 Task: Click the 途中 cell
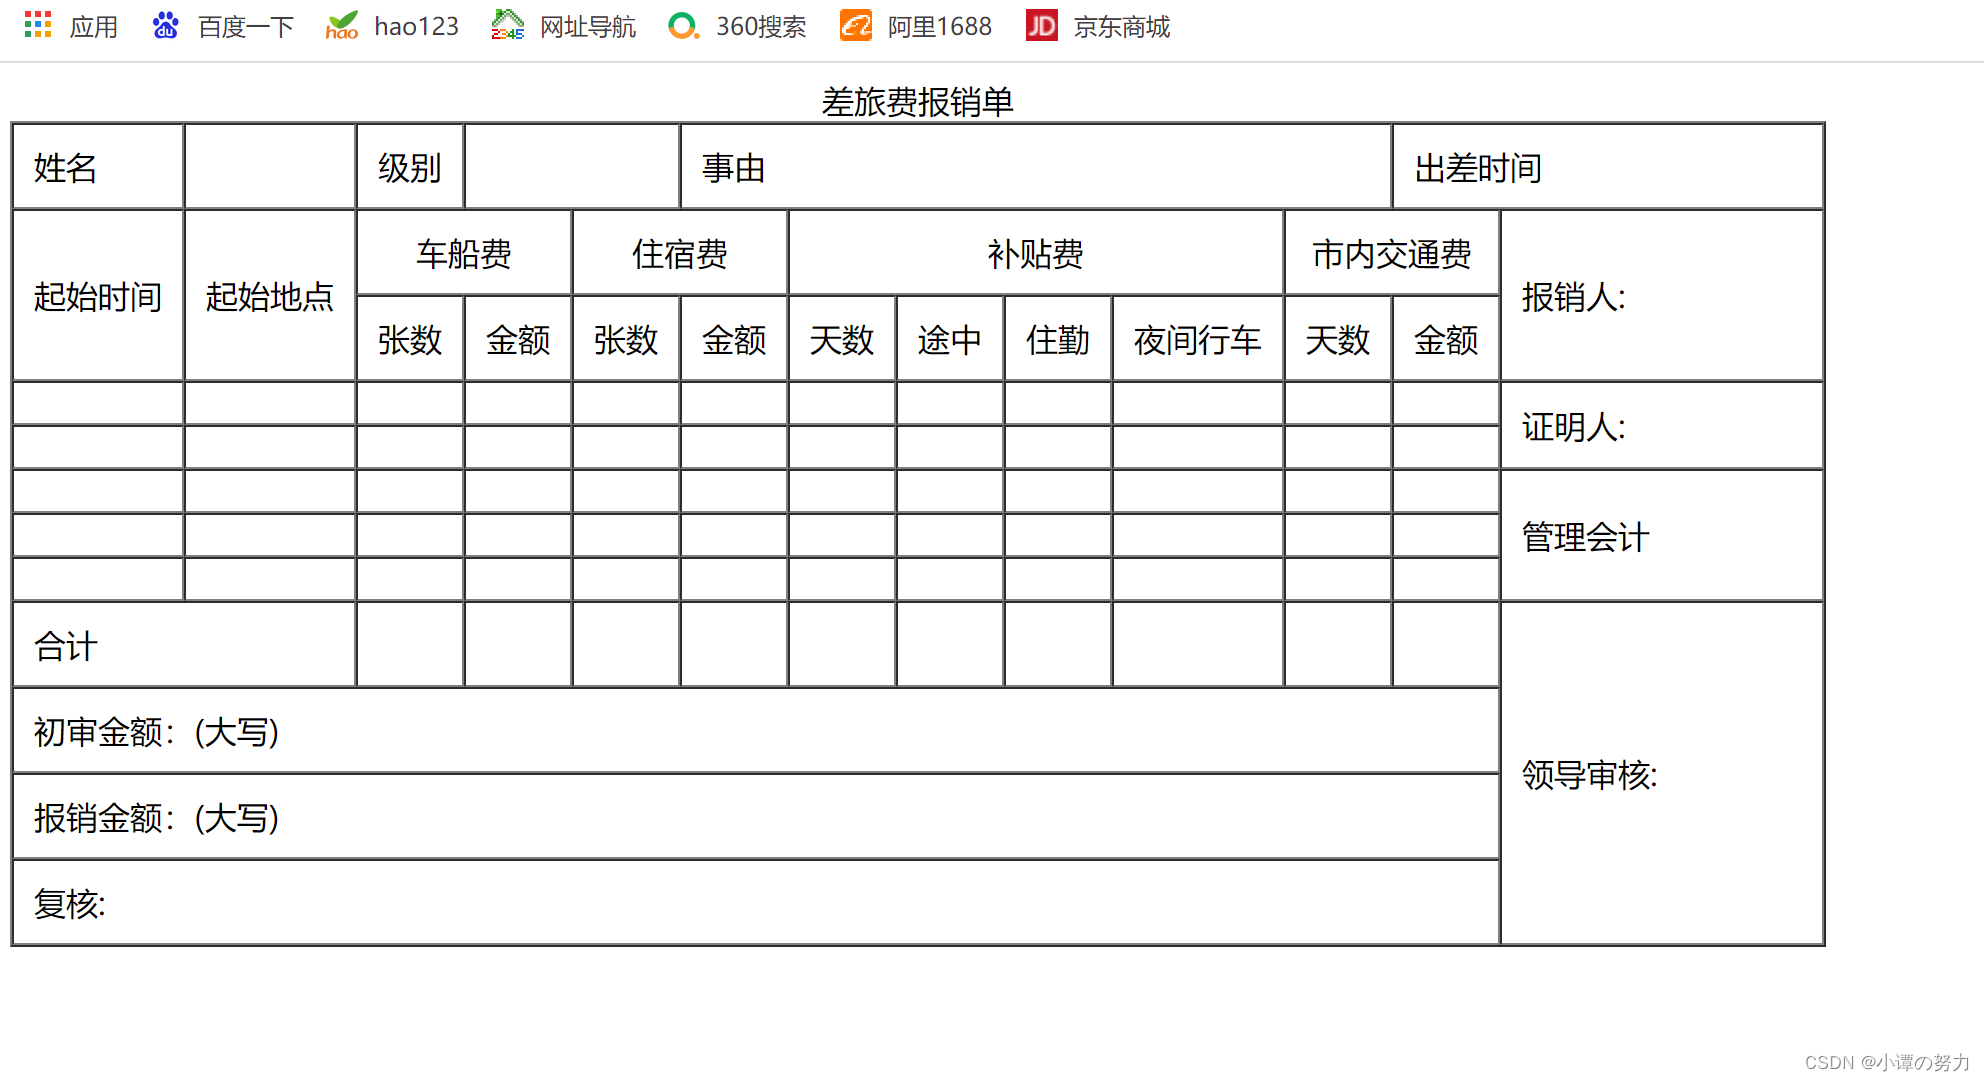pos(950,339)
